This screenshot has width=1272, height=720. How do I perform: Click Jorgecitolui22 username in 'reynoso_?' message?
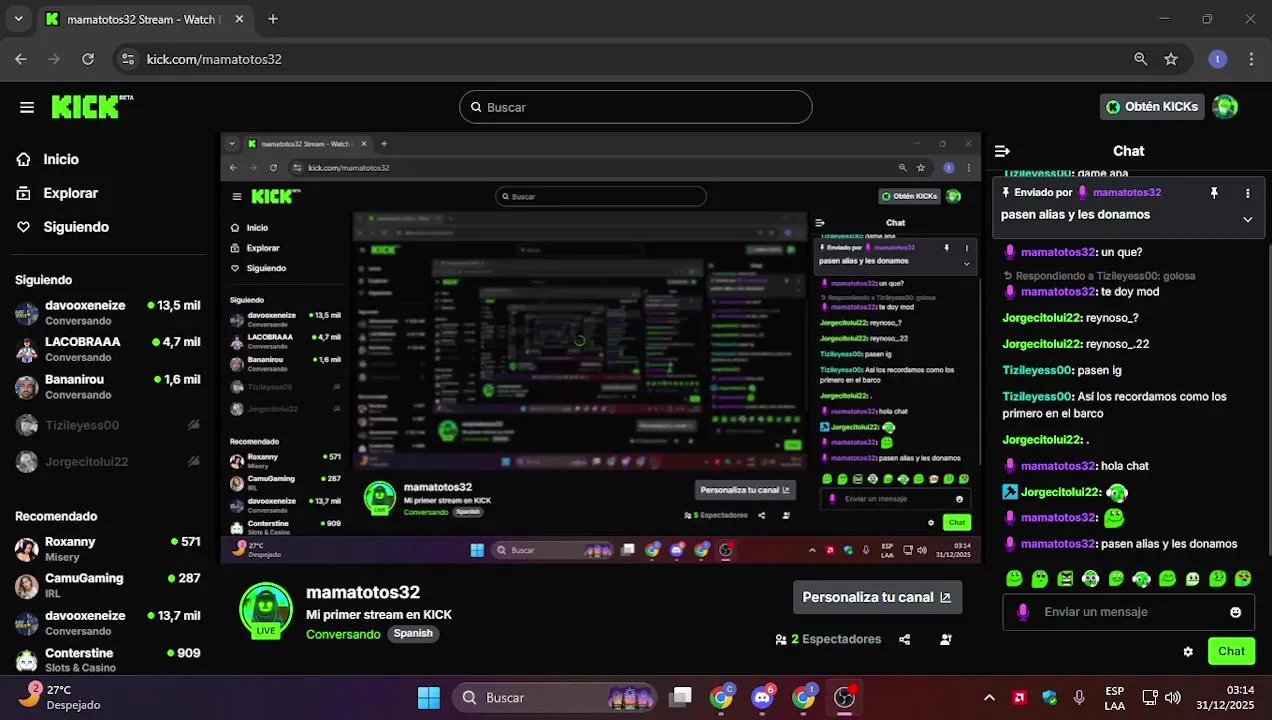click(1042, 318)
